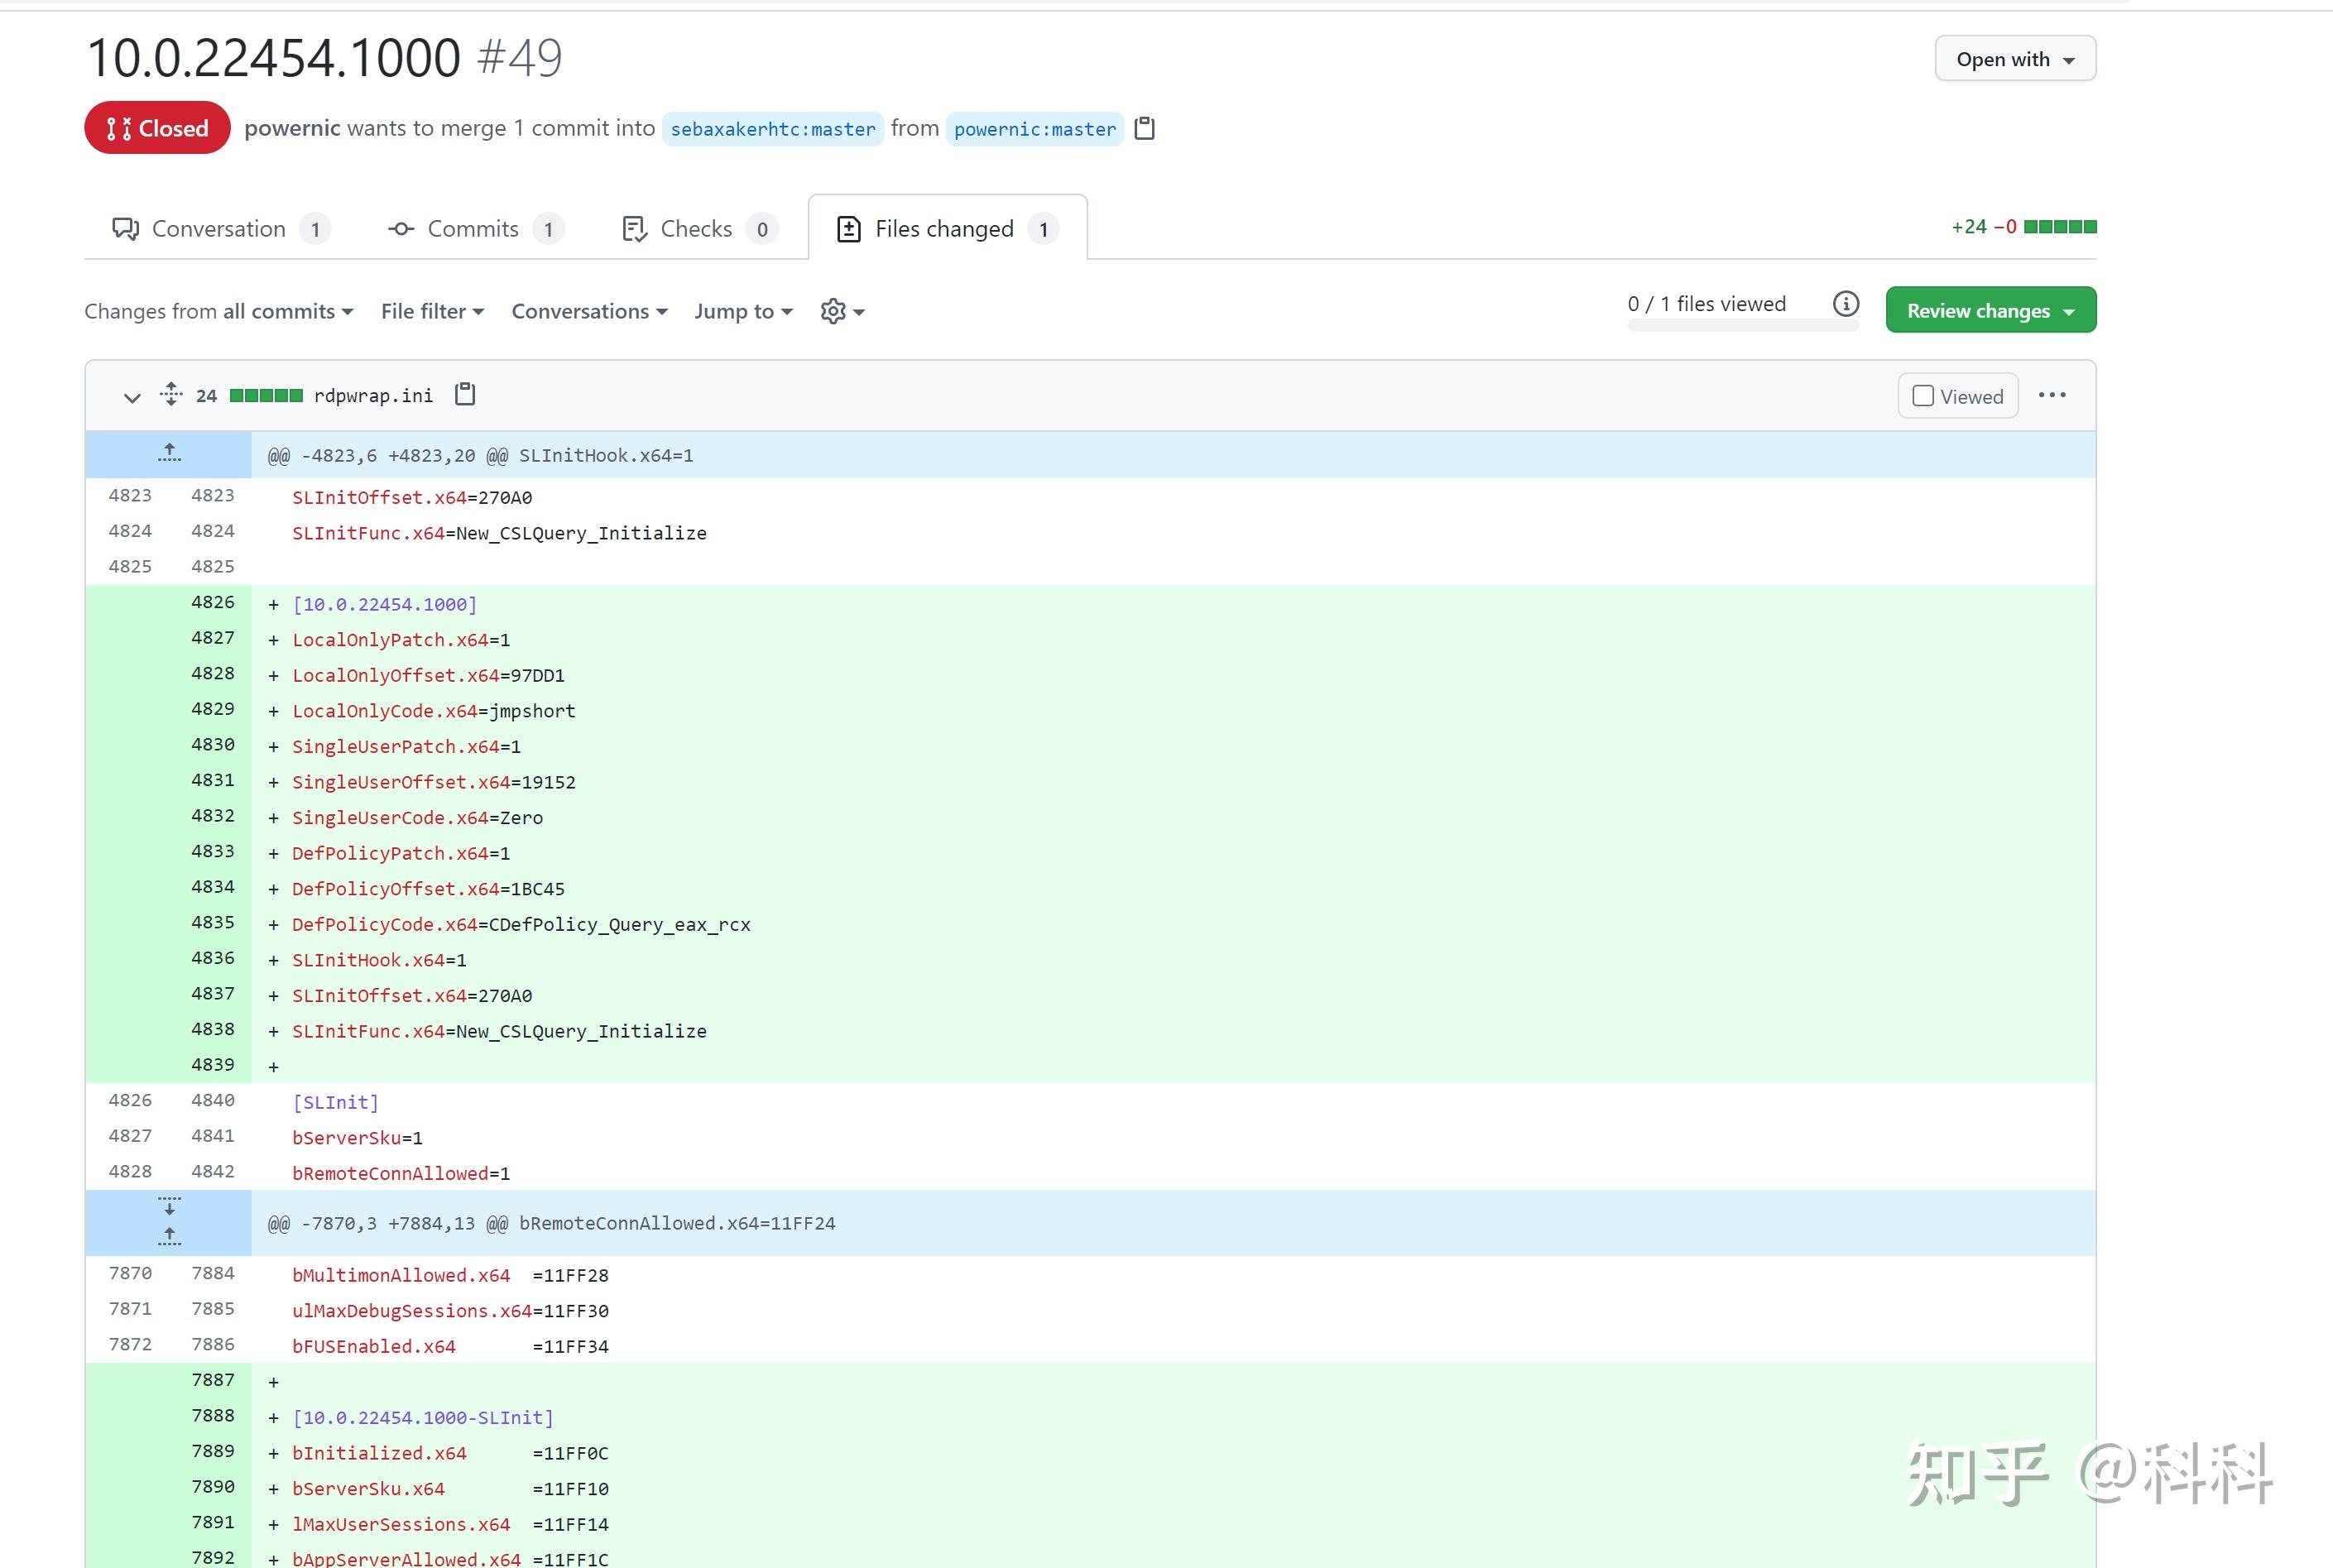The width and height of the screenshot is (2333, 1568).
Task: Expand lines above hunk -4823,6
Action: coord(169,454)
